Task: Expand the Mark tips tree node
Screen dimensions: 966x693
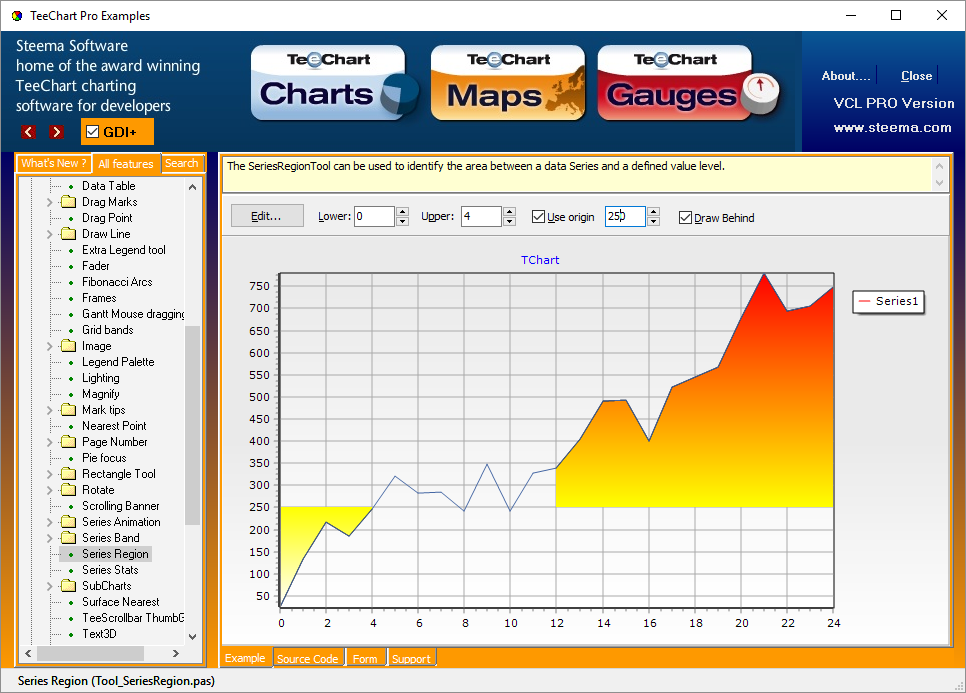Action: (49, 410)
